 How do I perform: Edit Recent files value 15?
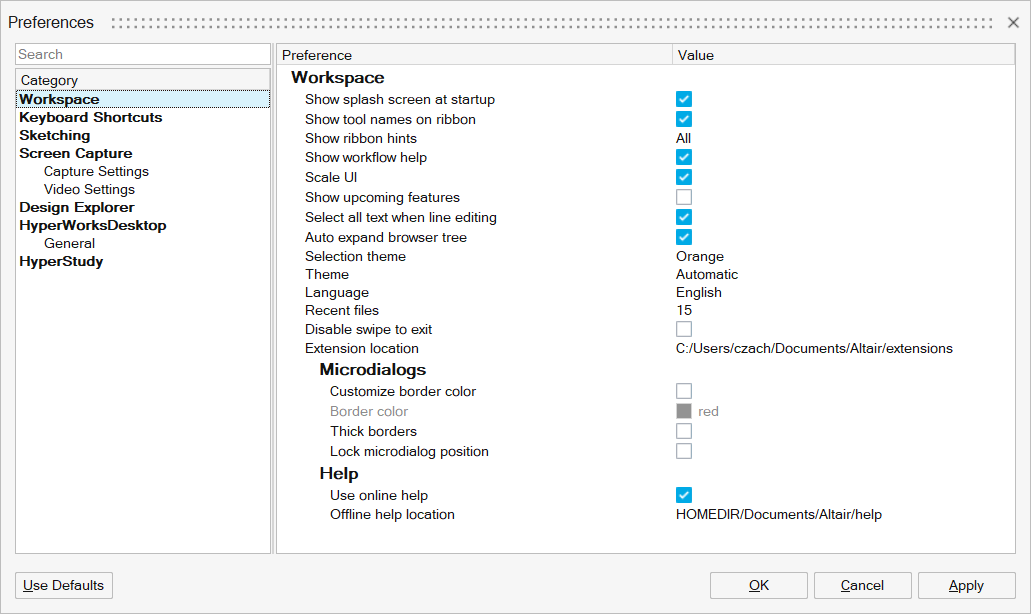coord(684,310)
